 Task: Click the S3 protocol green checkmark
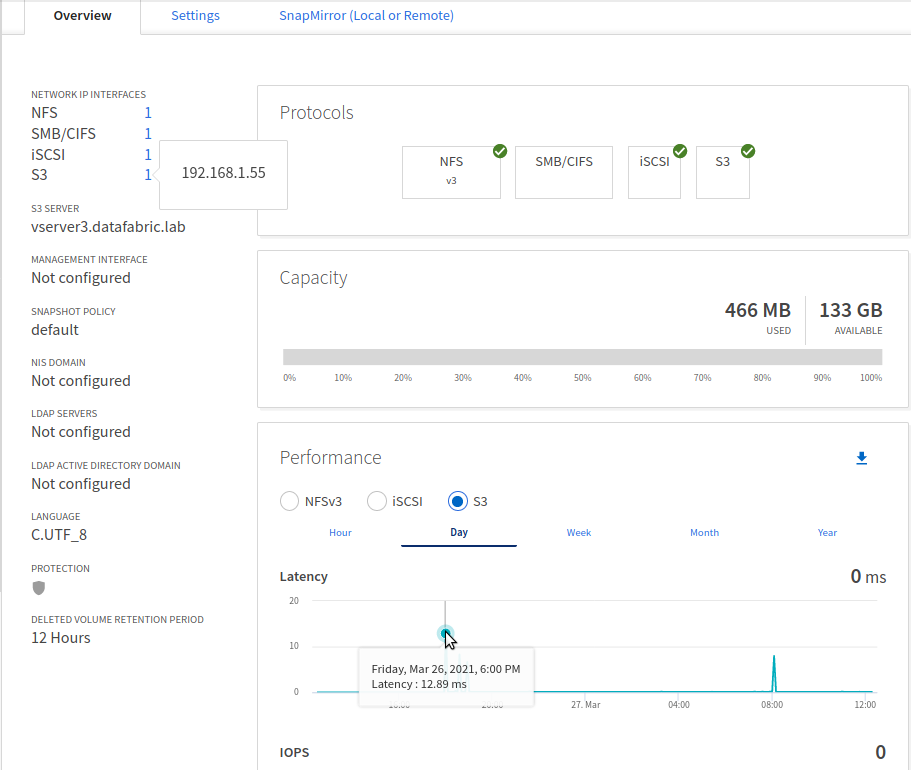coord(748,151)
